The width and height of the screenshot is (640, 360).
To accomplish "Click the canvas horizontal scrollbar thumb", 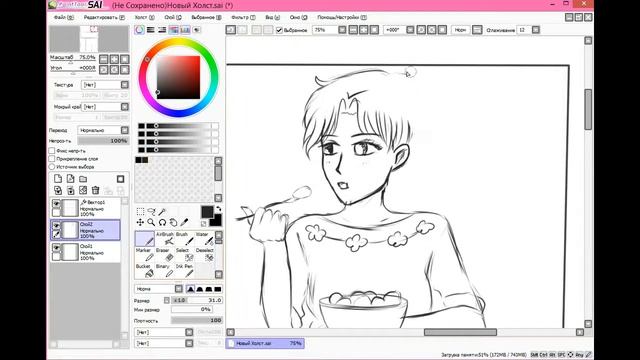I will click(x=460, y=332).
